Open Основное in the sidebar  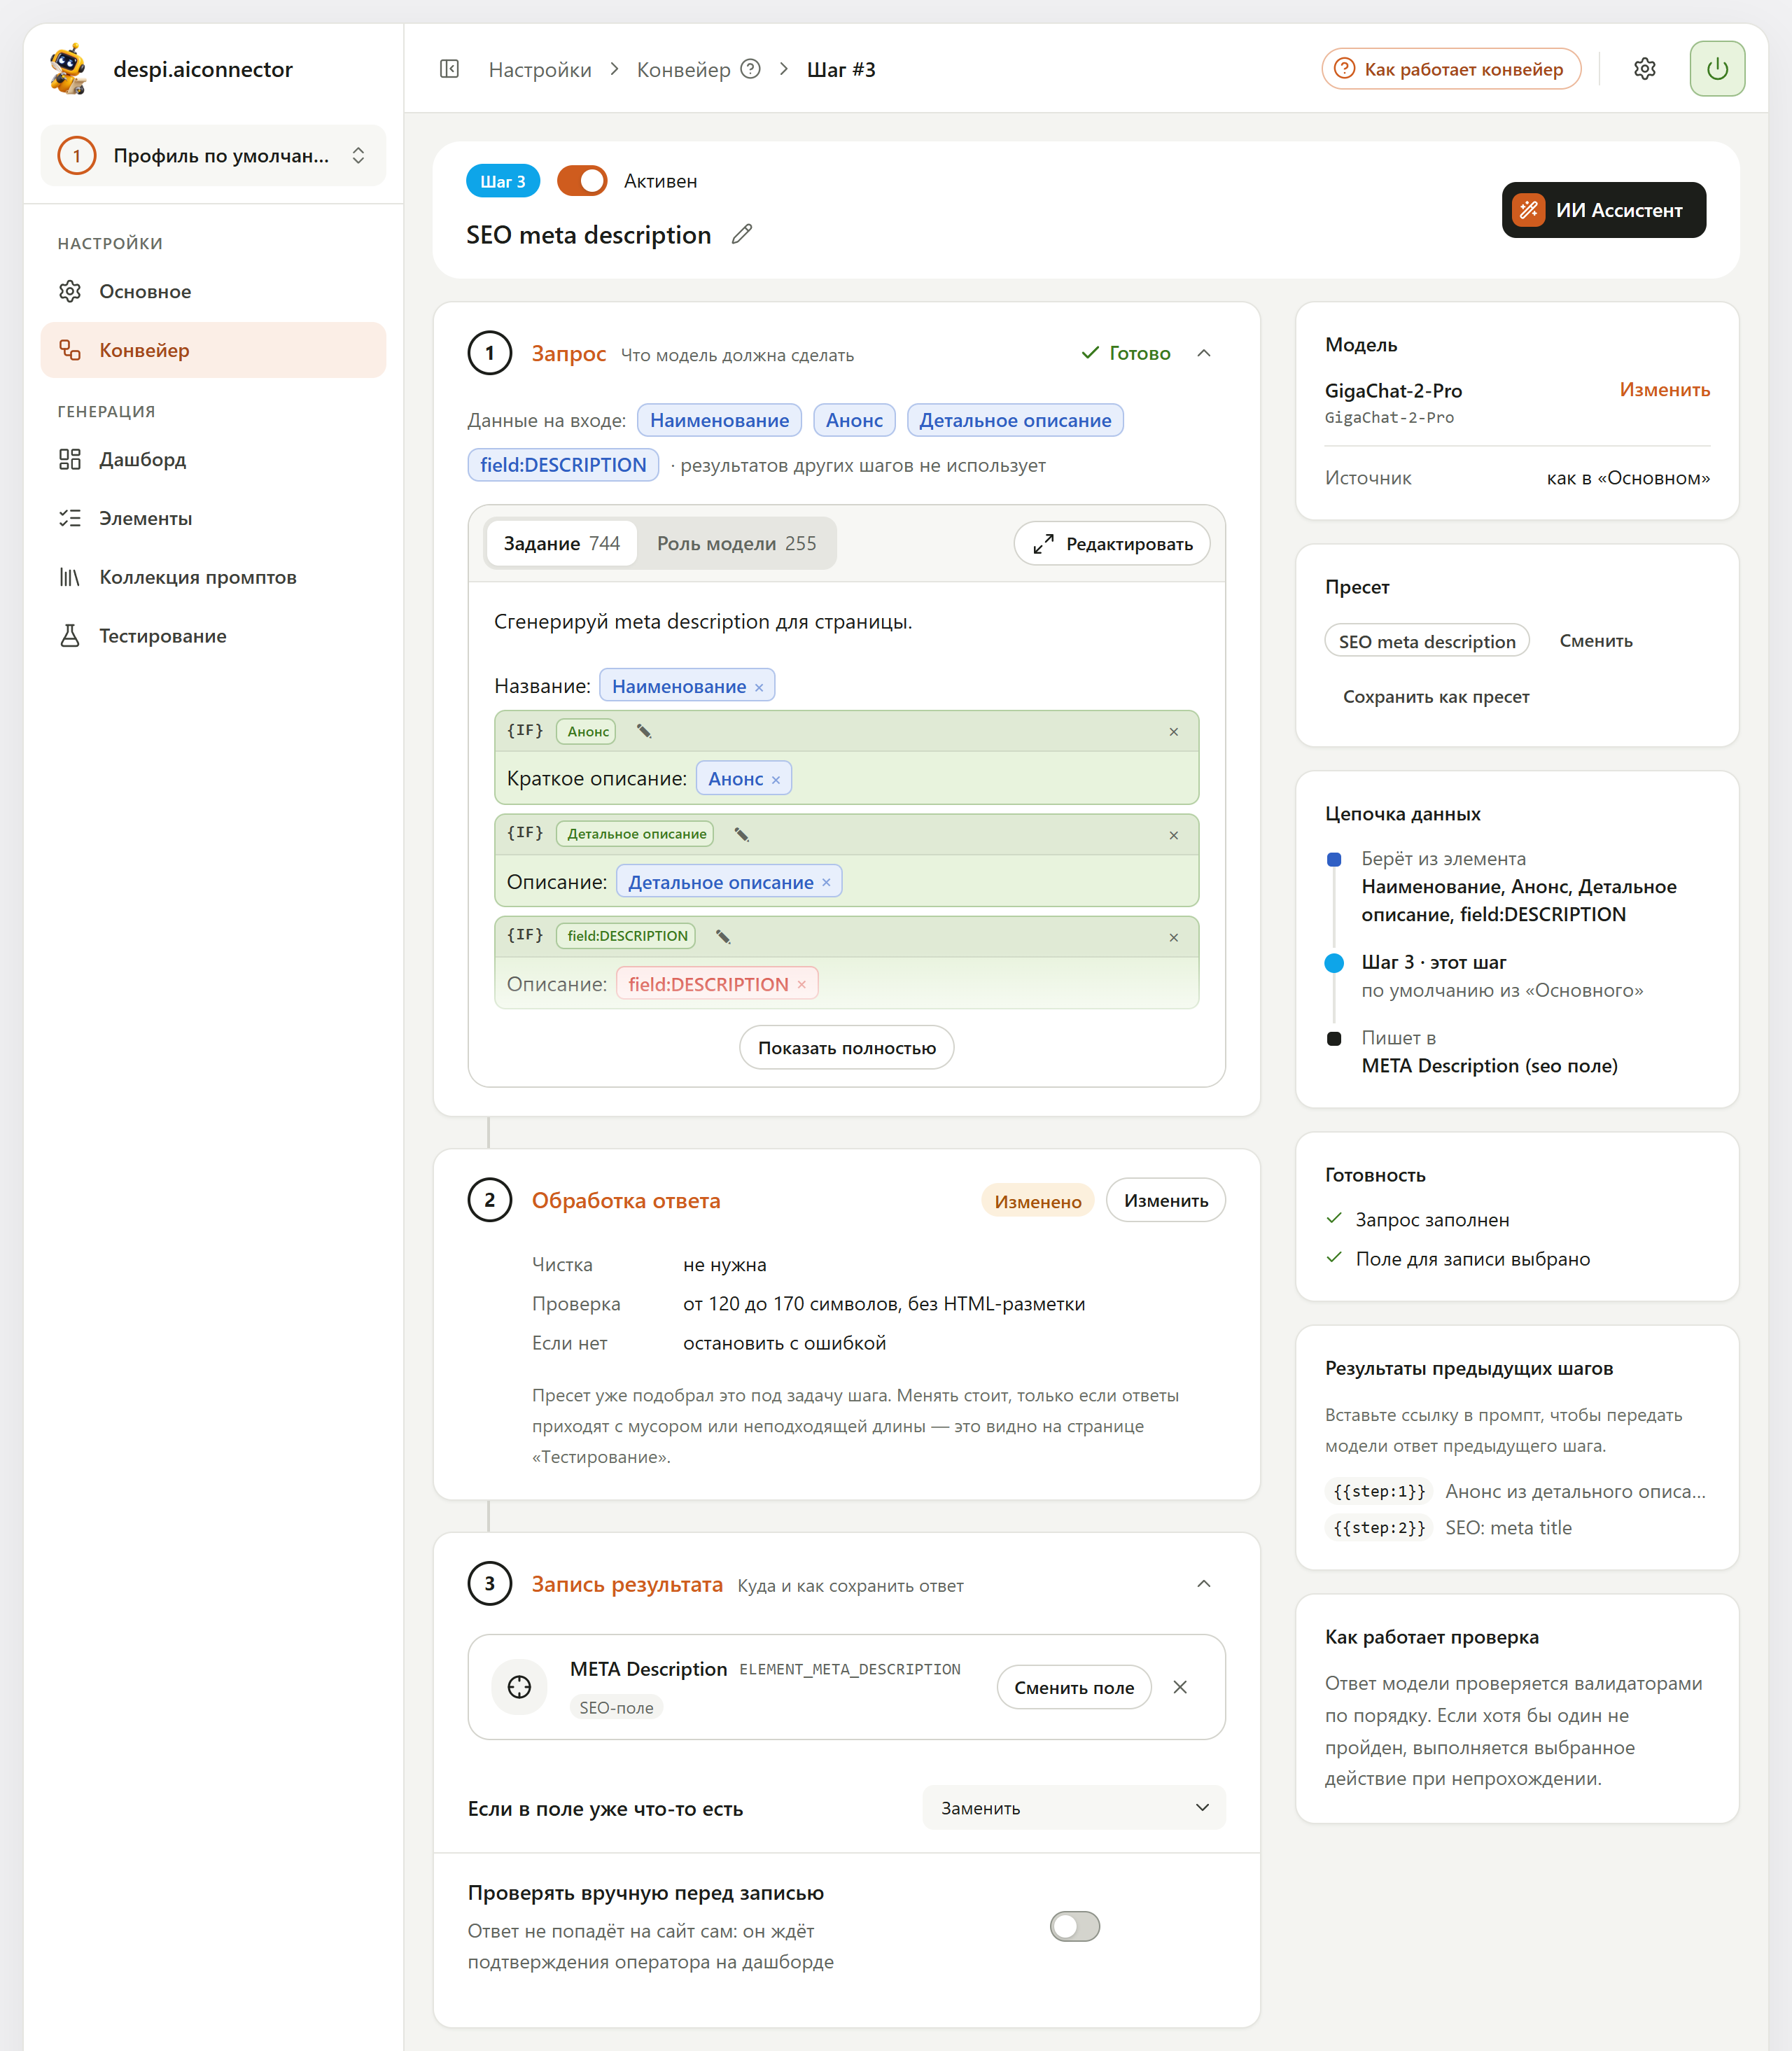pyautogui.click(x=213, y=291)
